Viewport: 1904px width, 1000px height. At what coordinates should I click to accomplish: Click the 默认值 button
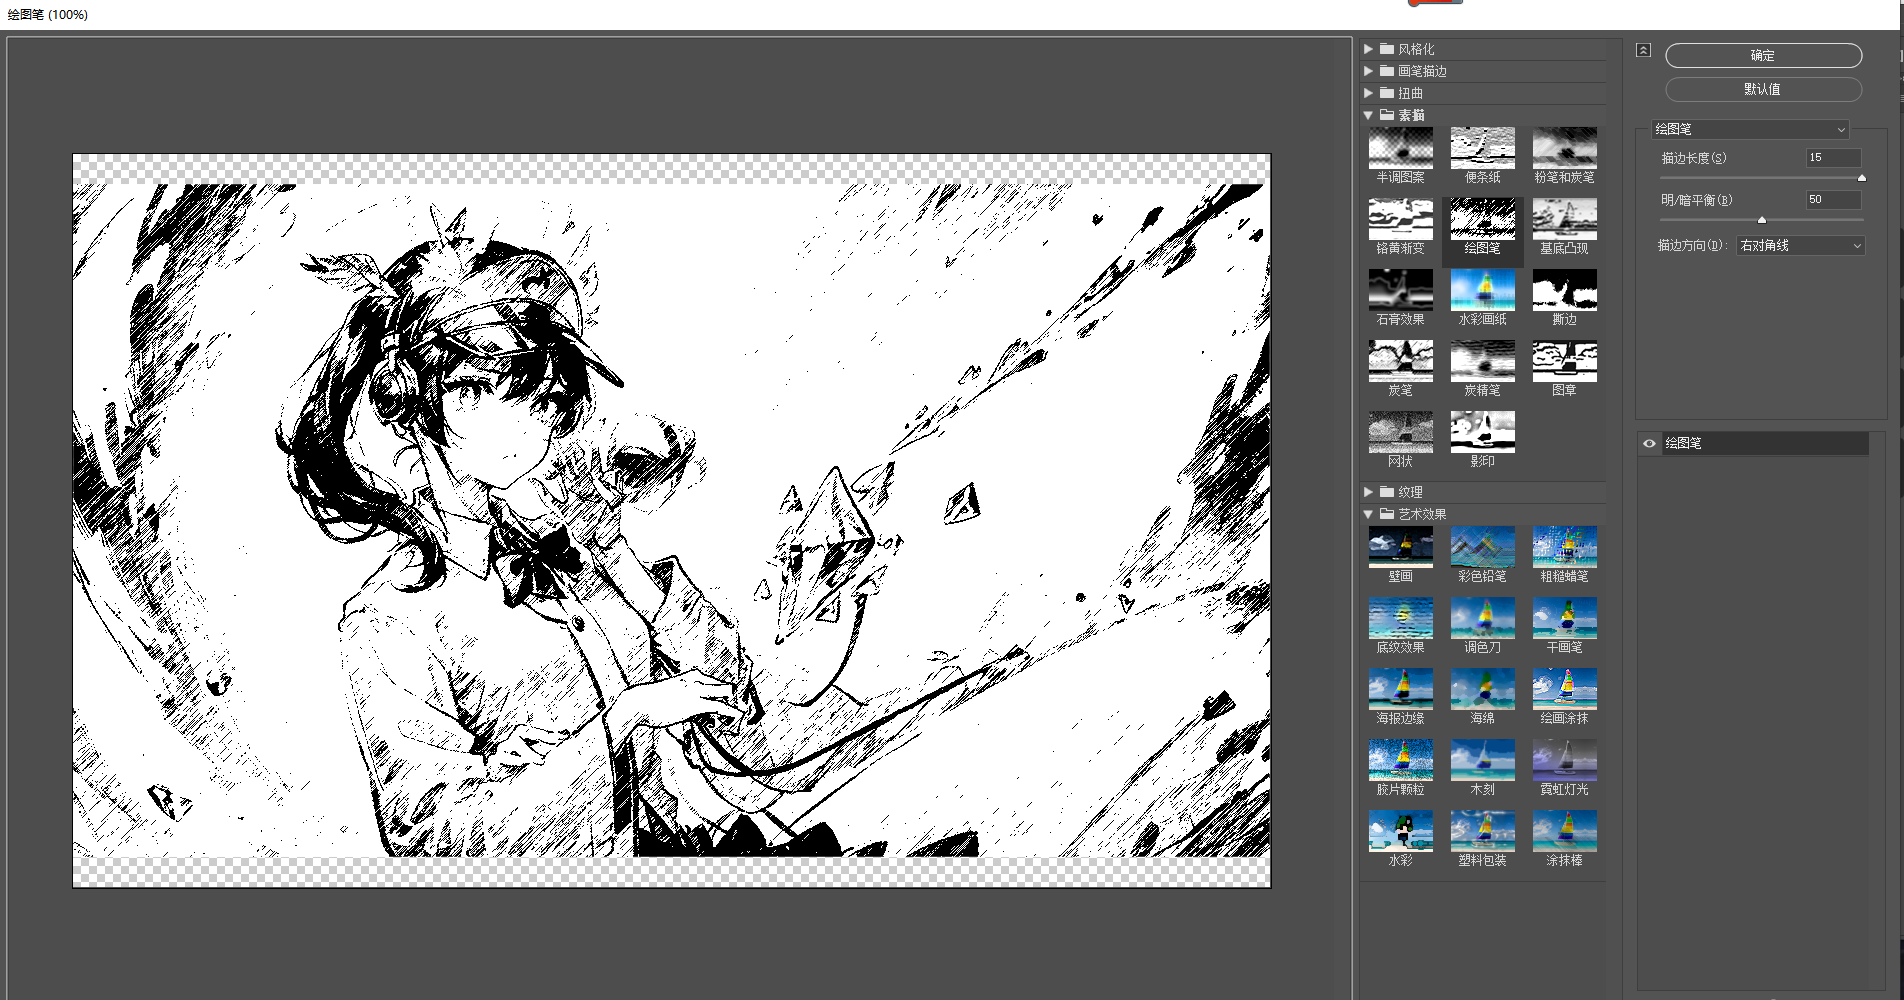[1763, 89]
